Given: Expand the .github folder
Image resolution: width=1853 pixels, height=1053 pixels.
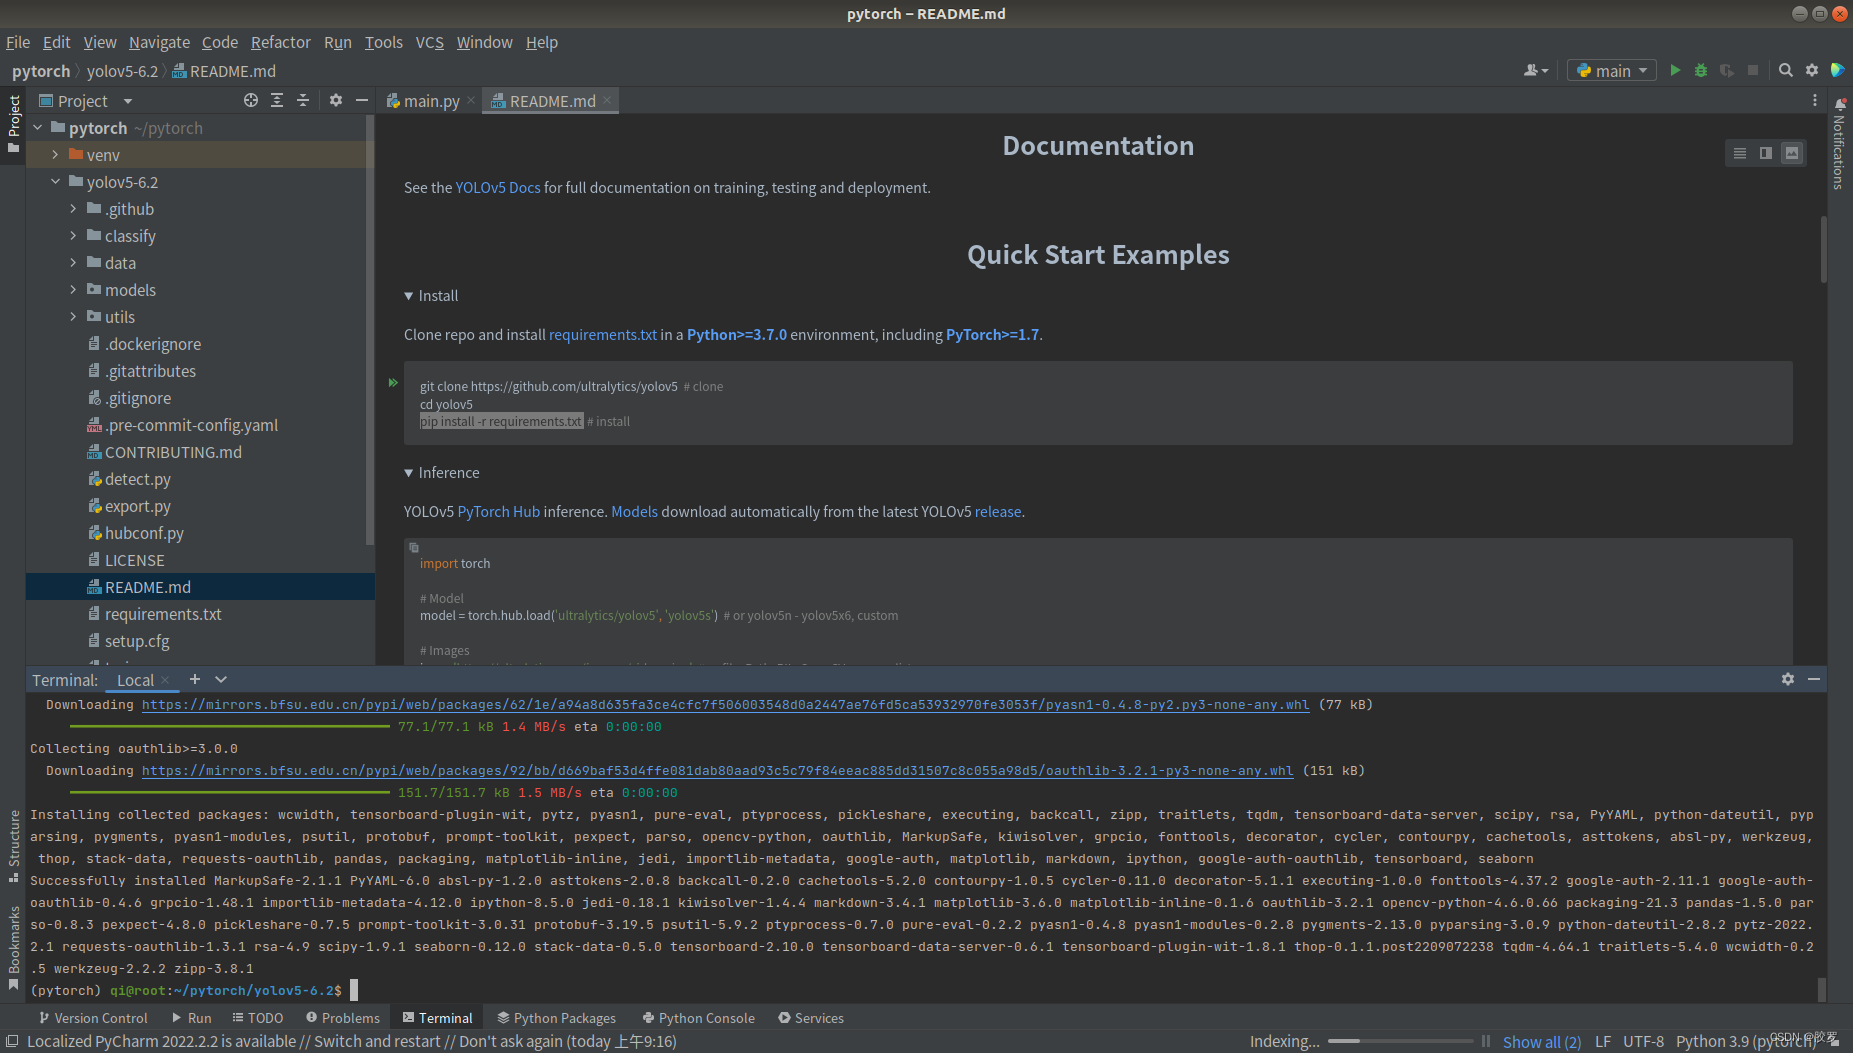Looking at the screenshot, I should pyautogui.click(x=73, y=209).
